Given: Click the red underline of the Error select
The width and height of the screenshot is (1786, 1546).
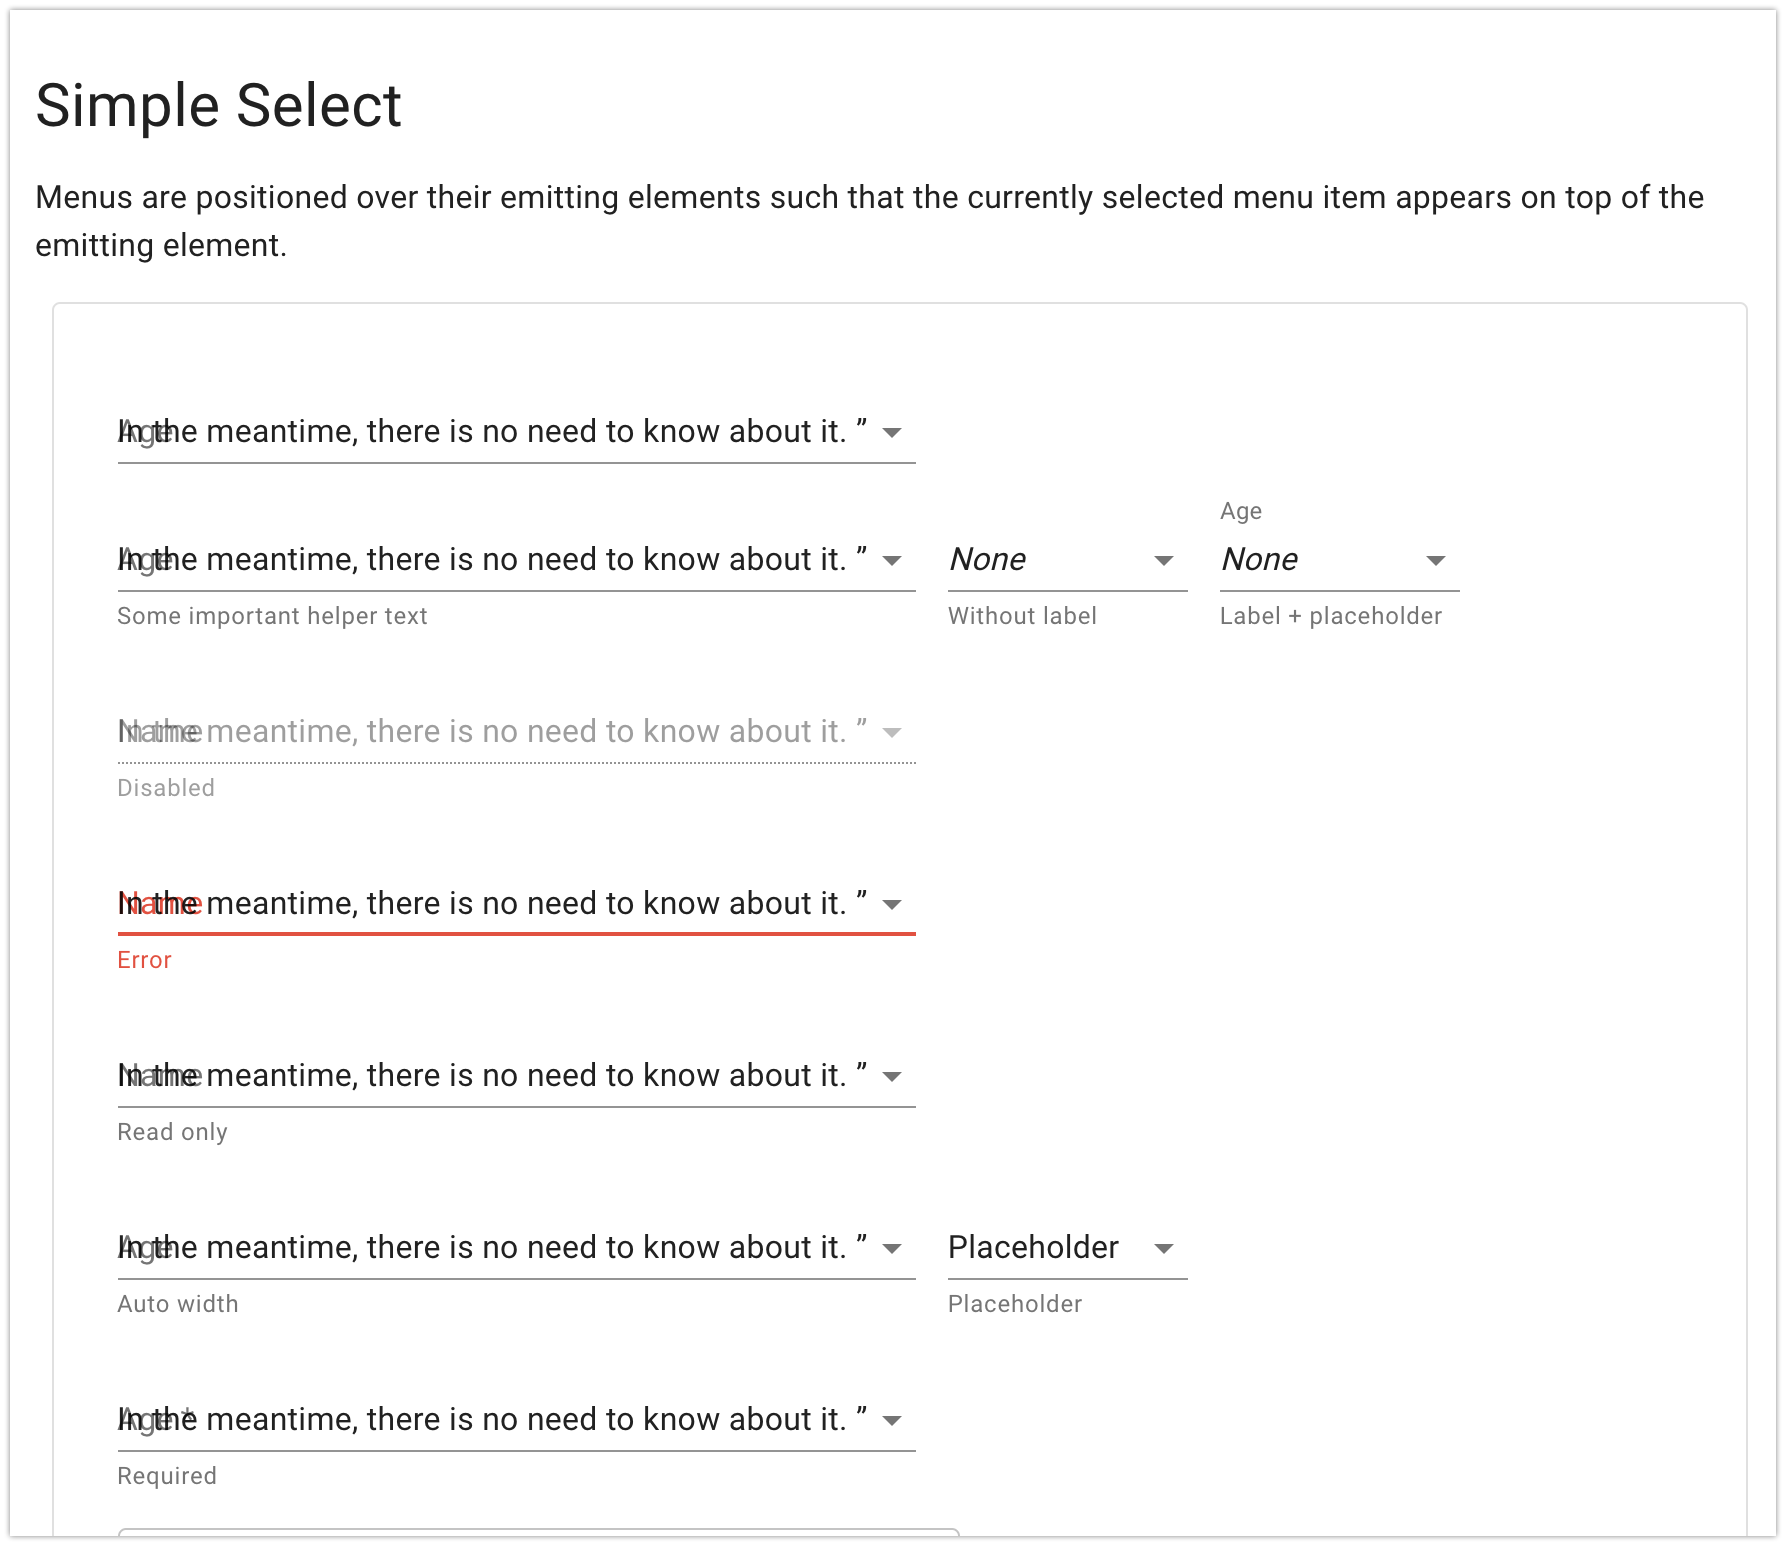Looking at the screenshot, I should click(515, 930).
